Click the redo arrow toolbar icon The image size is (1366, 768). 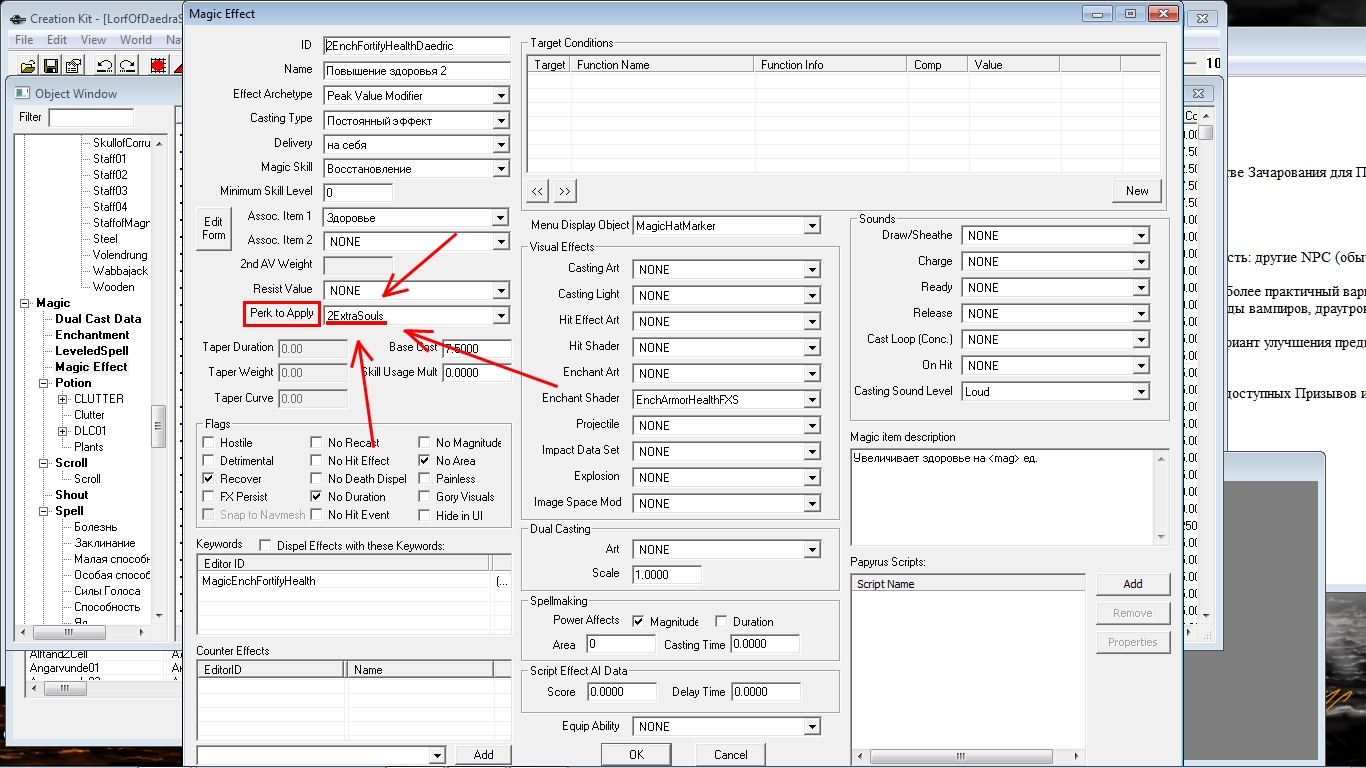(127, 66)
